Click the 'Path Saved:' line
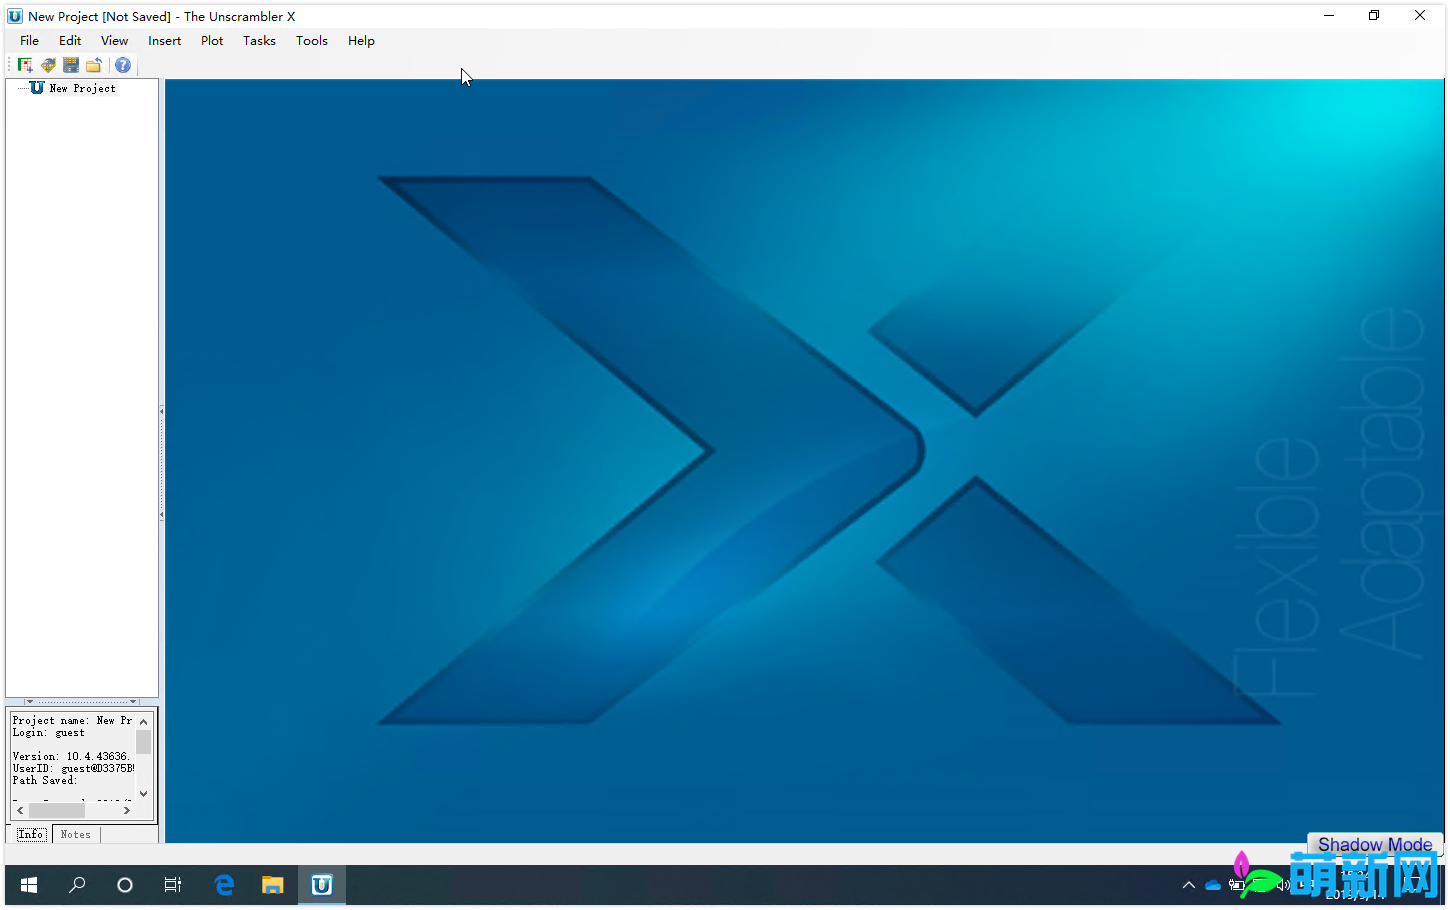Image resolution: width=1450 pixels, height=910 pixels. click(x=45, y=780)
